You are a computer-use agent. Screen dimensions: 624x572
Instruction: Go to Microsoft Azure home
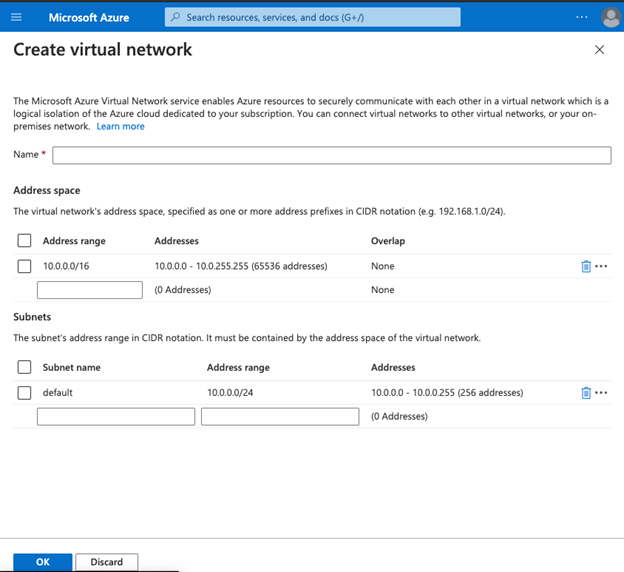pyautogui.click(x=89, y=18)
